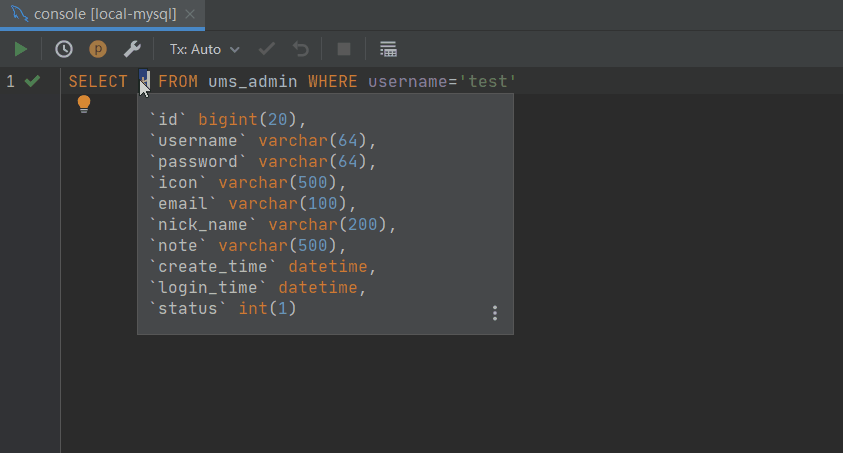843x453 pixels.
Task: Click the orange P playground icon
Action: point(98,49)
